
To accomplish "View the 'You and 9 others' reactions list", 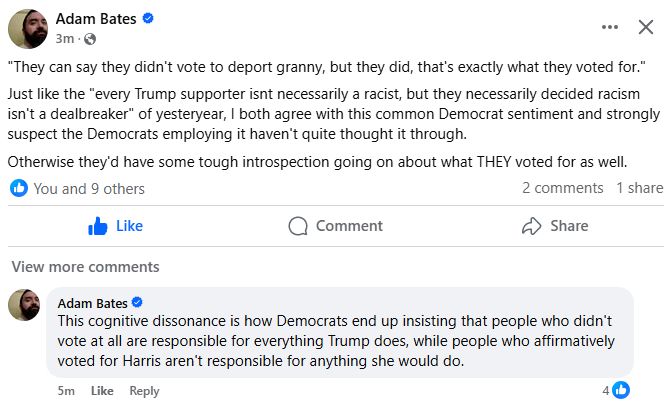I will tap(89, 188).
